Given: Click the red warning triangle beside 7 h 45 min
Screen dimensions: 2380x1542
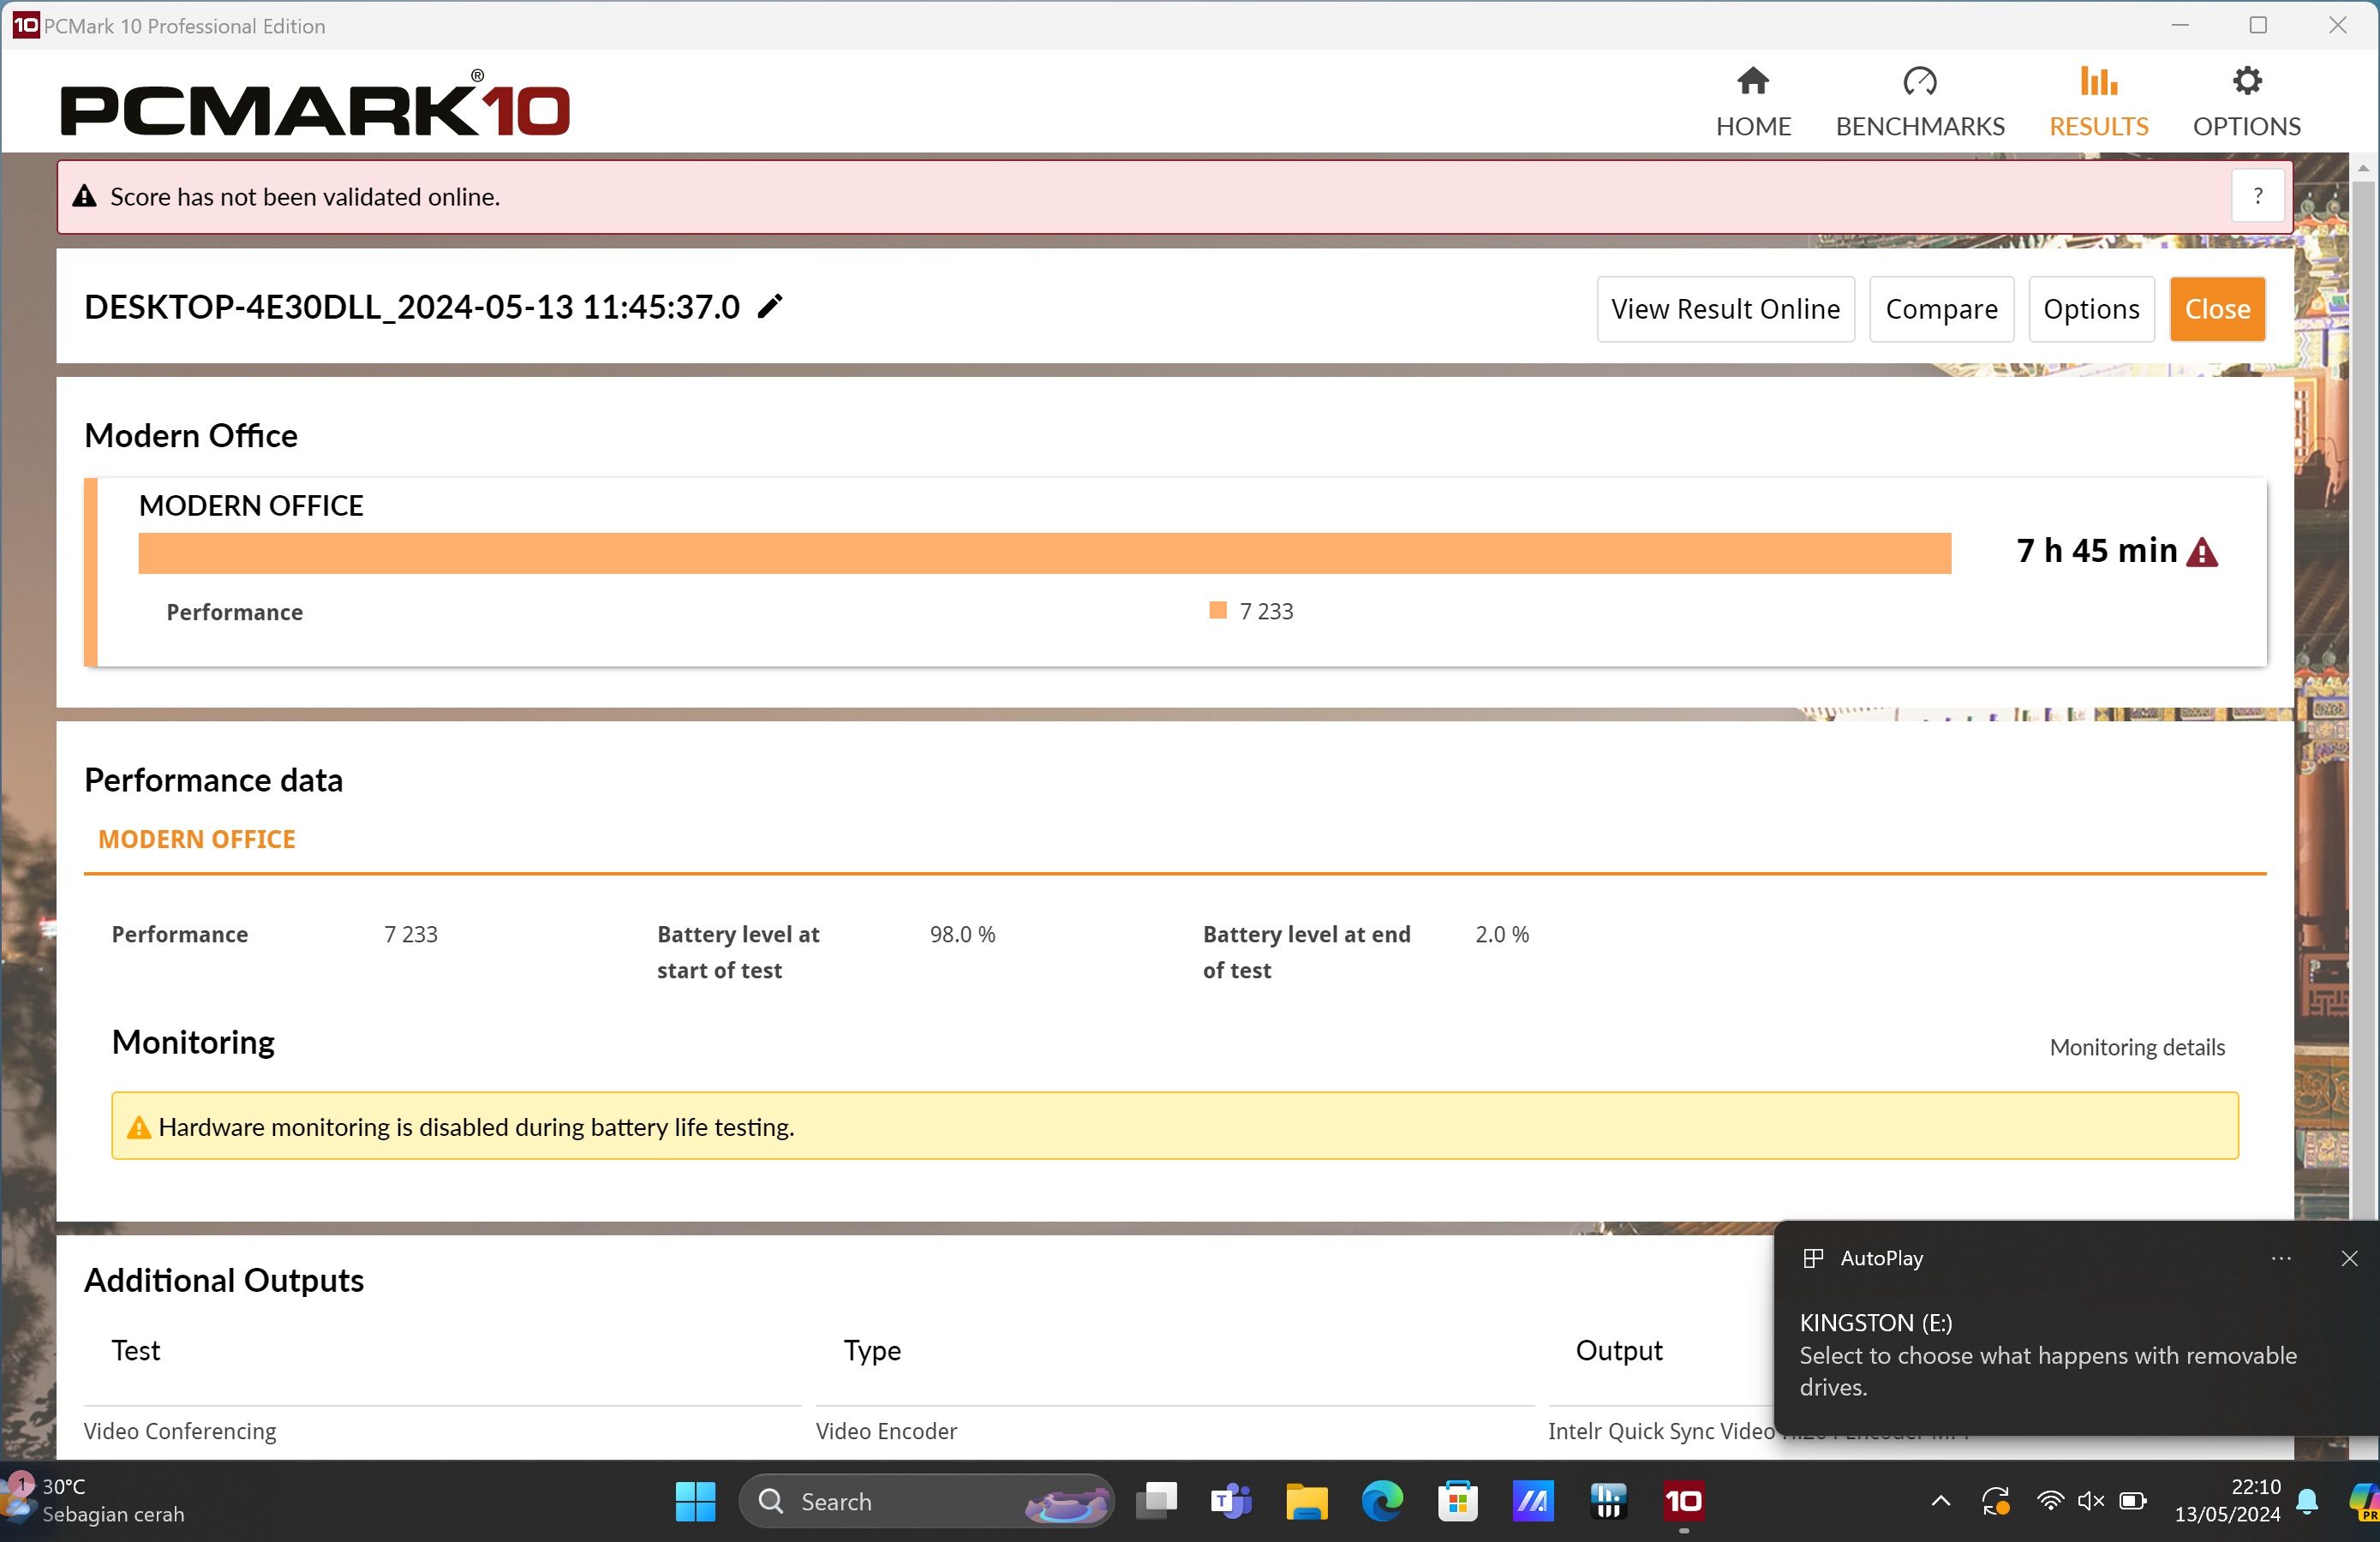Looking at the screenshot, I should pos(2202,552).
